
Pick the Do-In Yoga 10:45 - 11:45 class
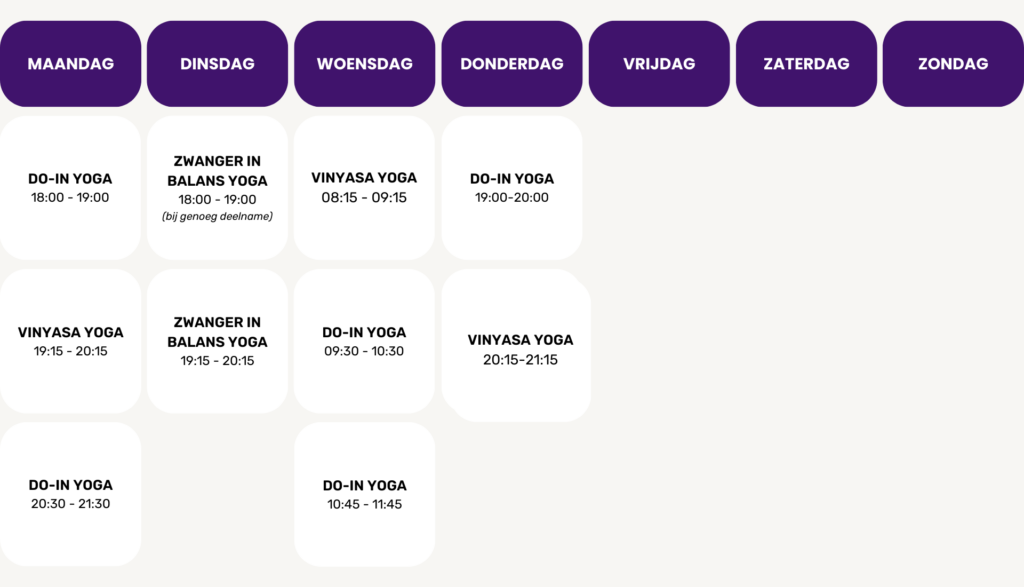(x=364, y=494)
